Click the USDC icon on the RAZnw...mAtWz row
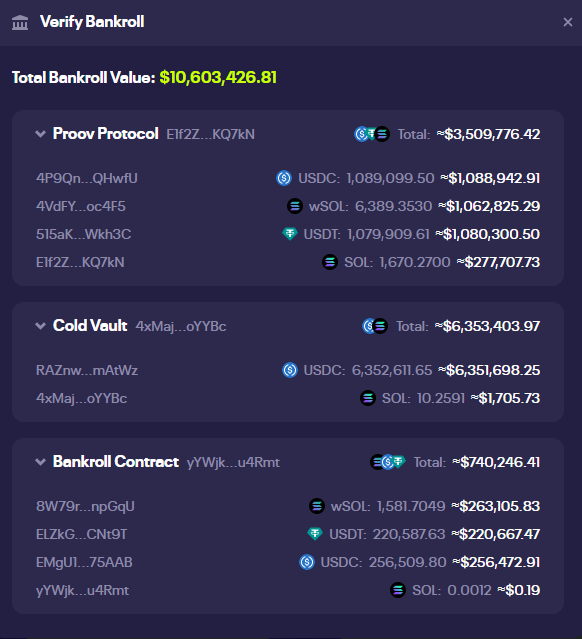582x639 pixels. point(290,370)
